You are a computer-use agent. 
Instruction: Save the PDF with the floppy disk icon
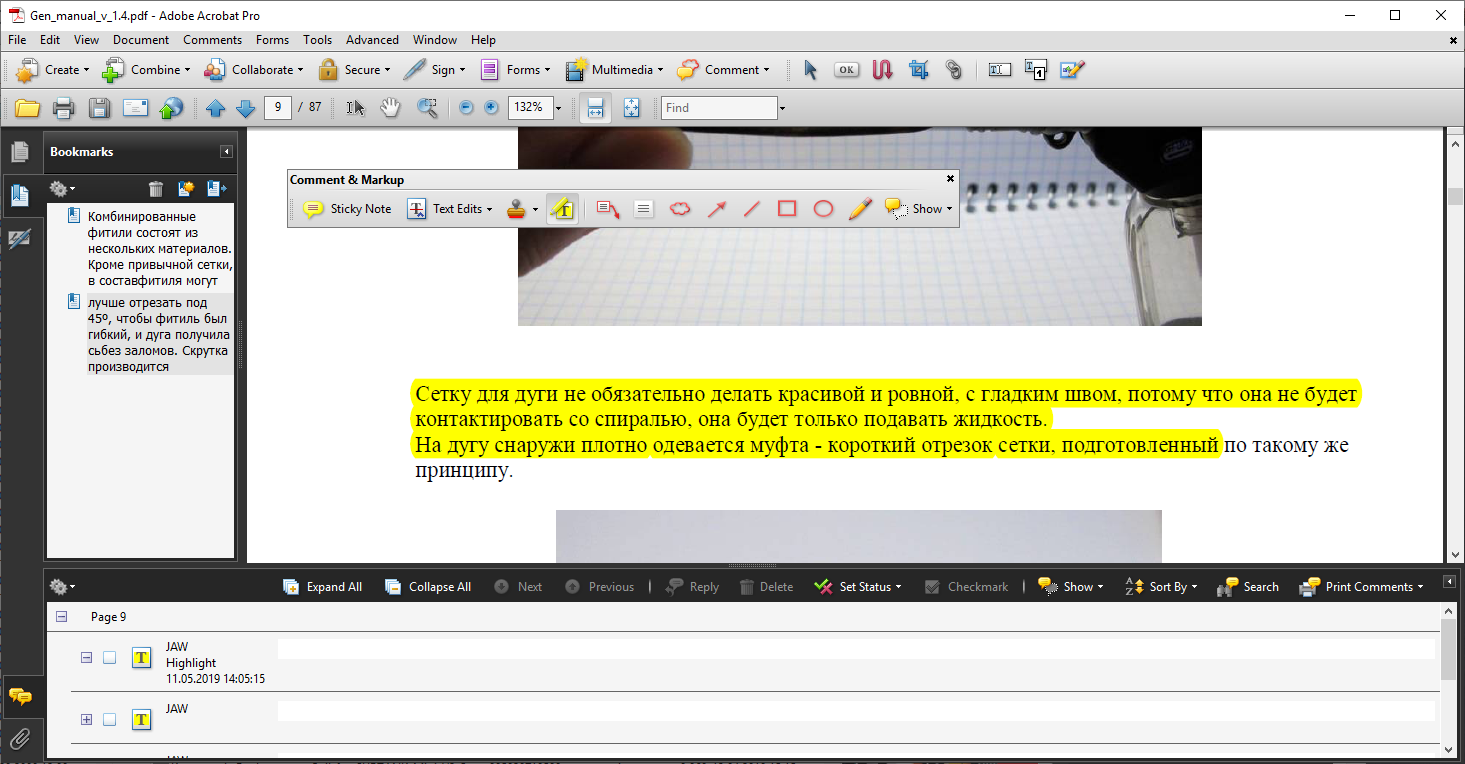(x=99, y=108)
